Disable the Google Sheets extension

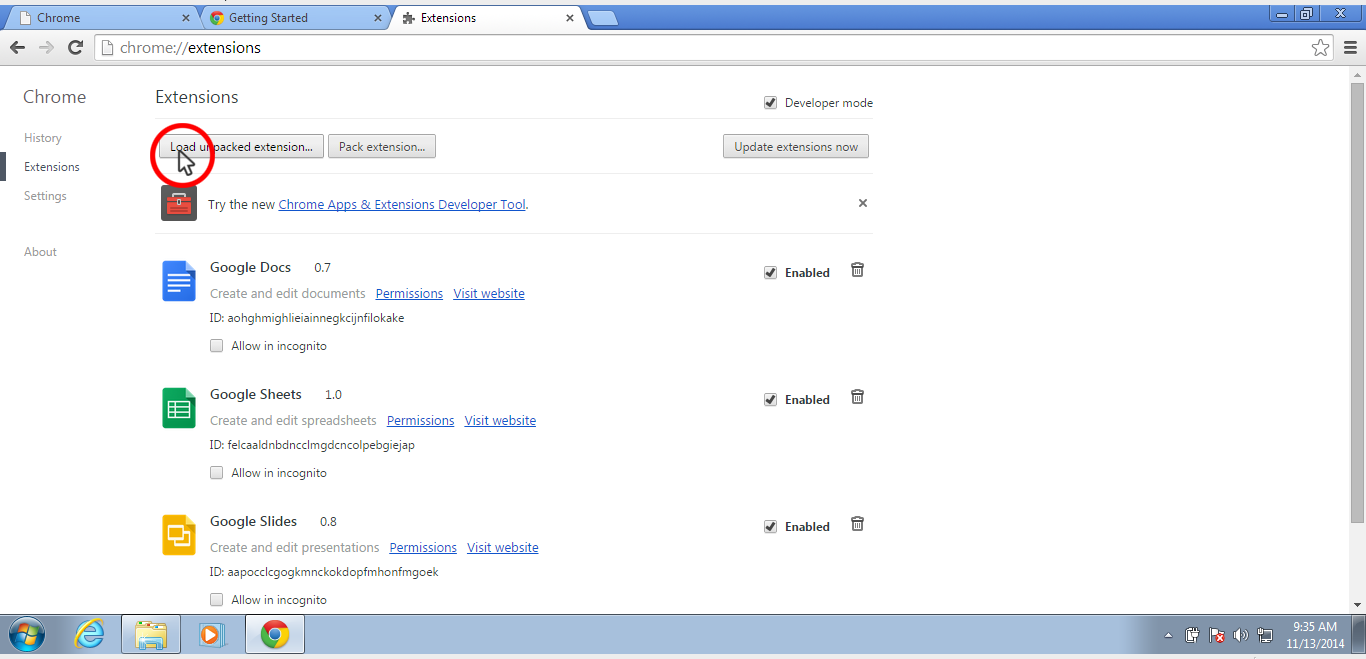point(770,400)
